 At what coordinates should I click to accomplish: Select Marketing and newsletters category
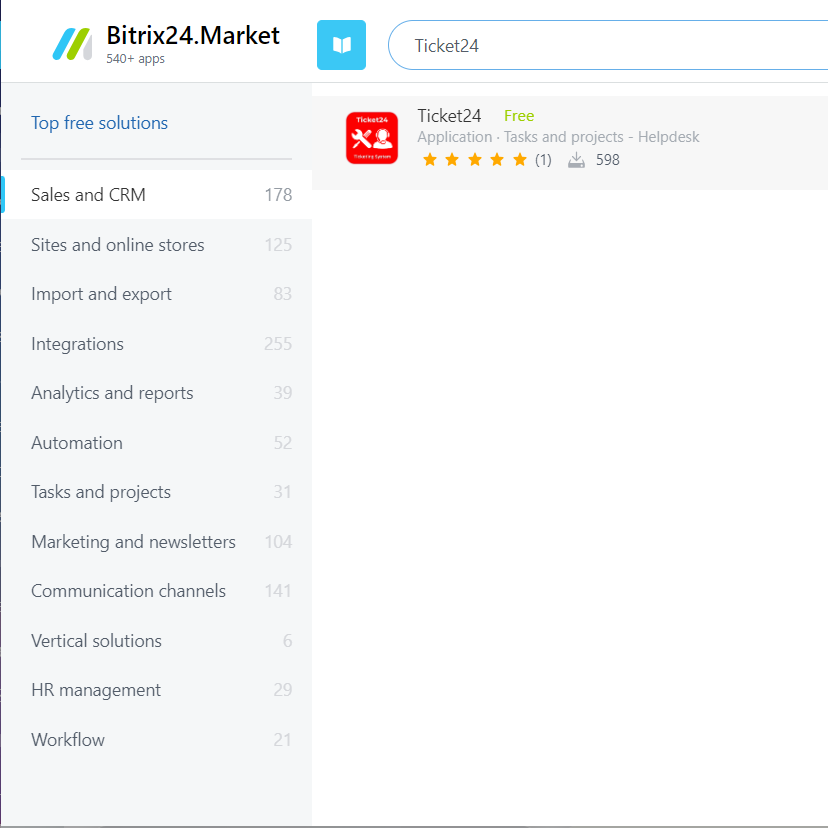133,542
